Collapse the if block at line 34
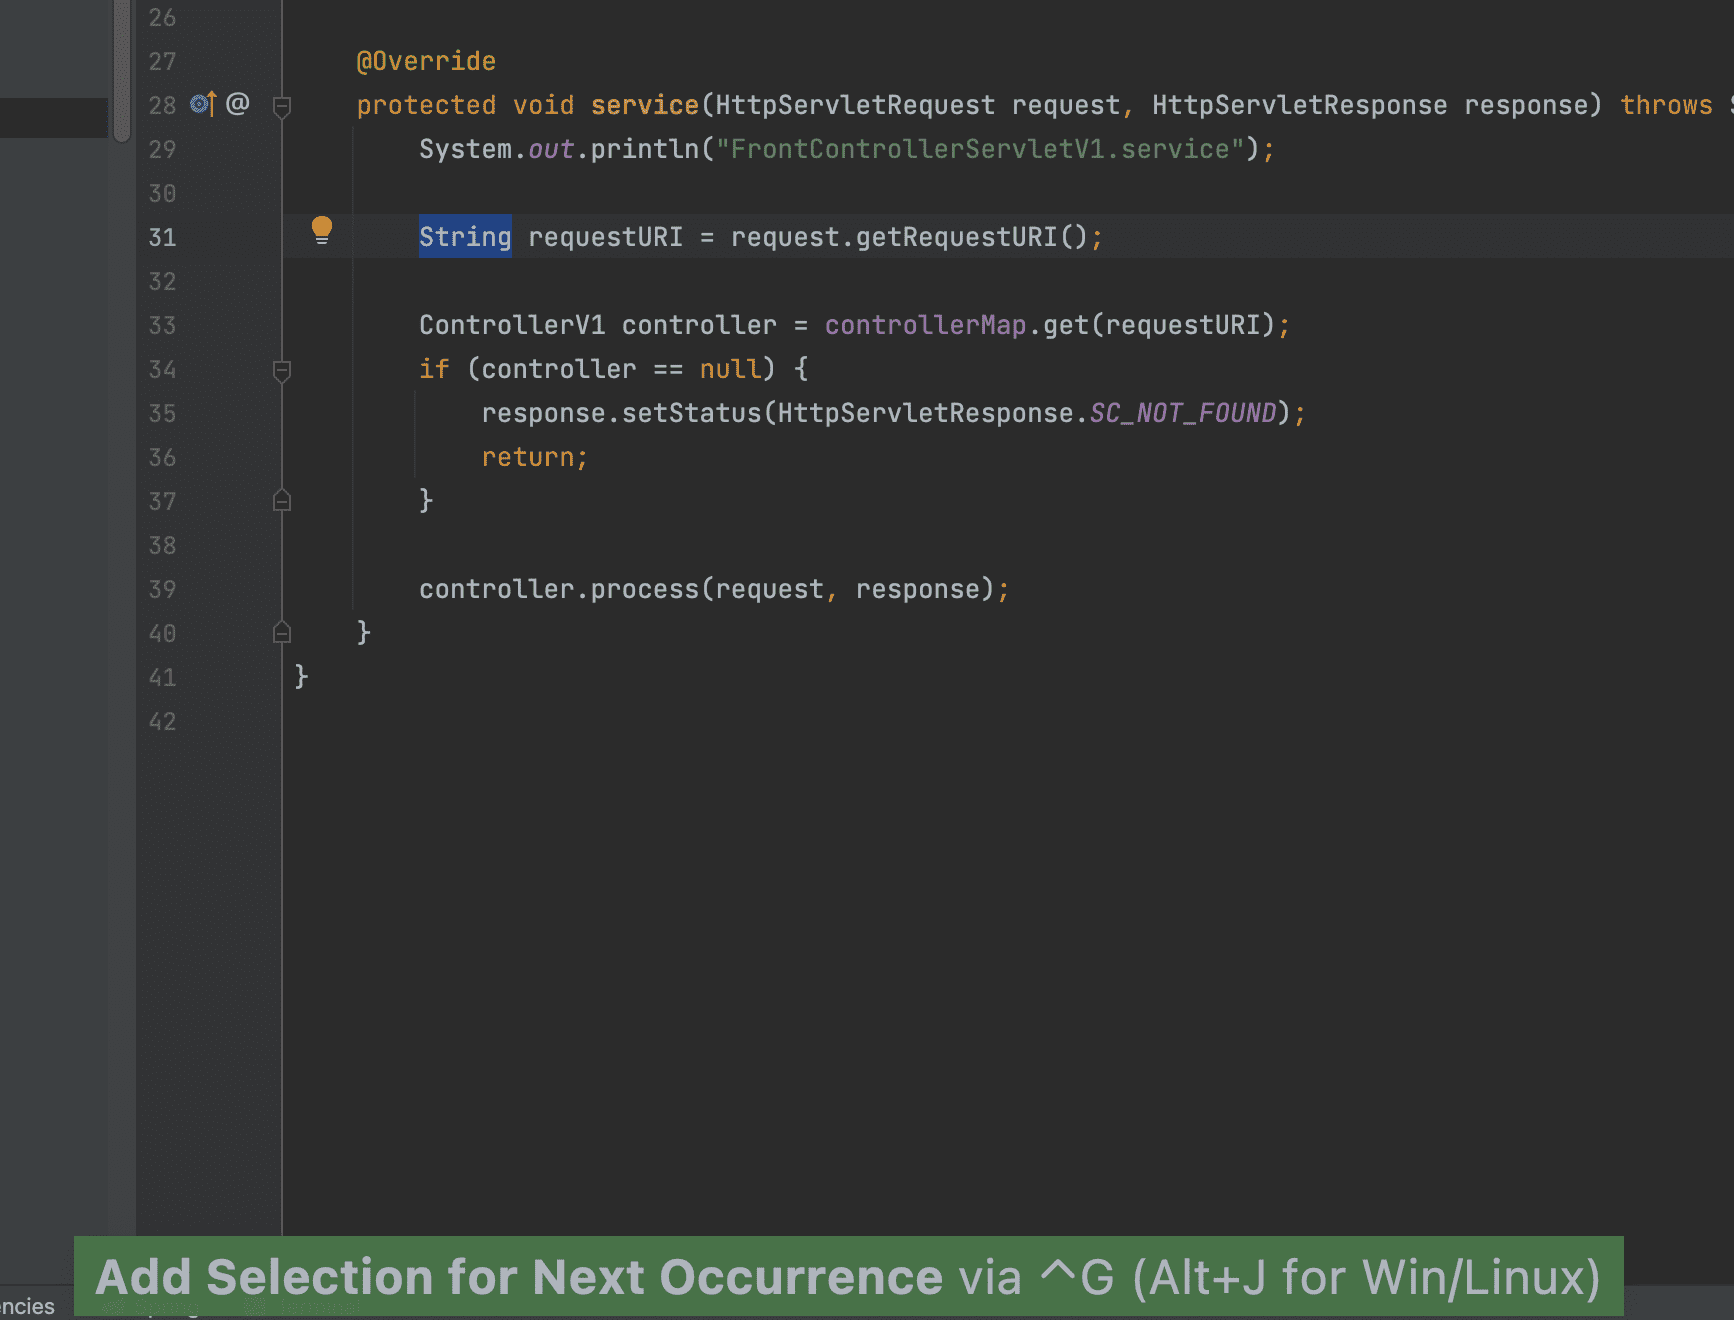This screenshot has height=1320, width=1734. (282, 370)
